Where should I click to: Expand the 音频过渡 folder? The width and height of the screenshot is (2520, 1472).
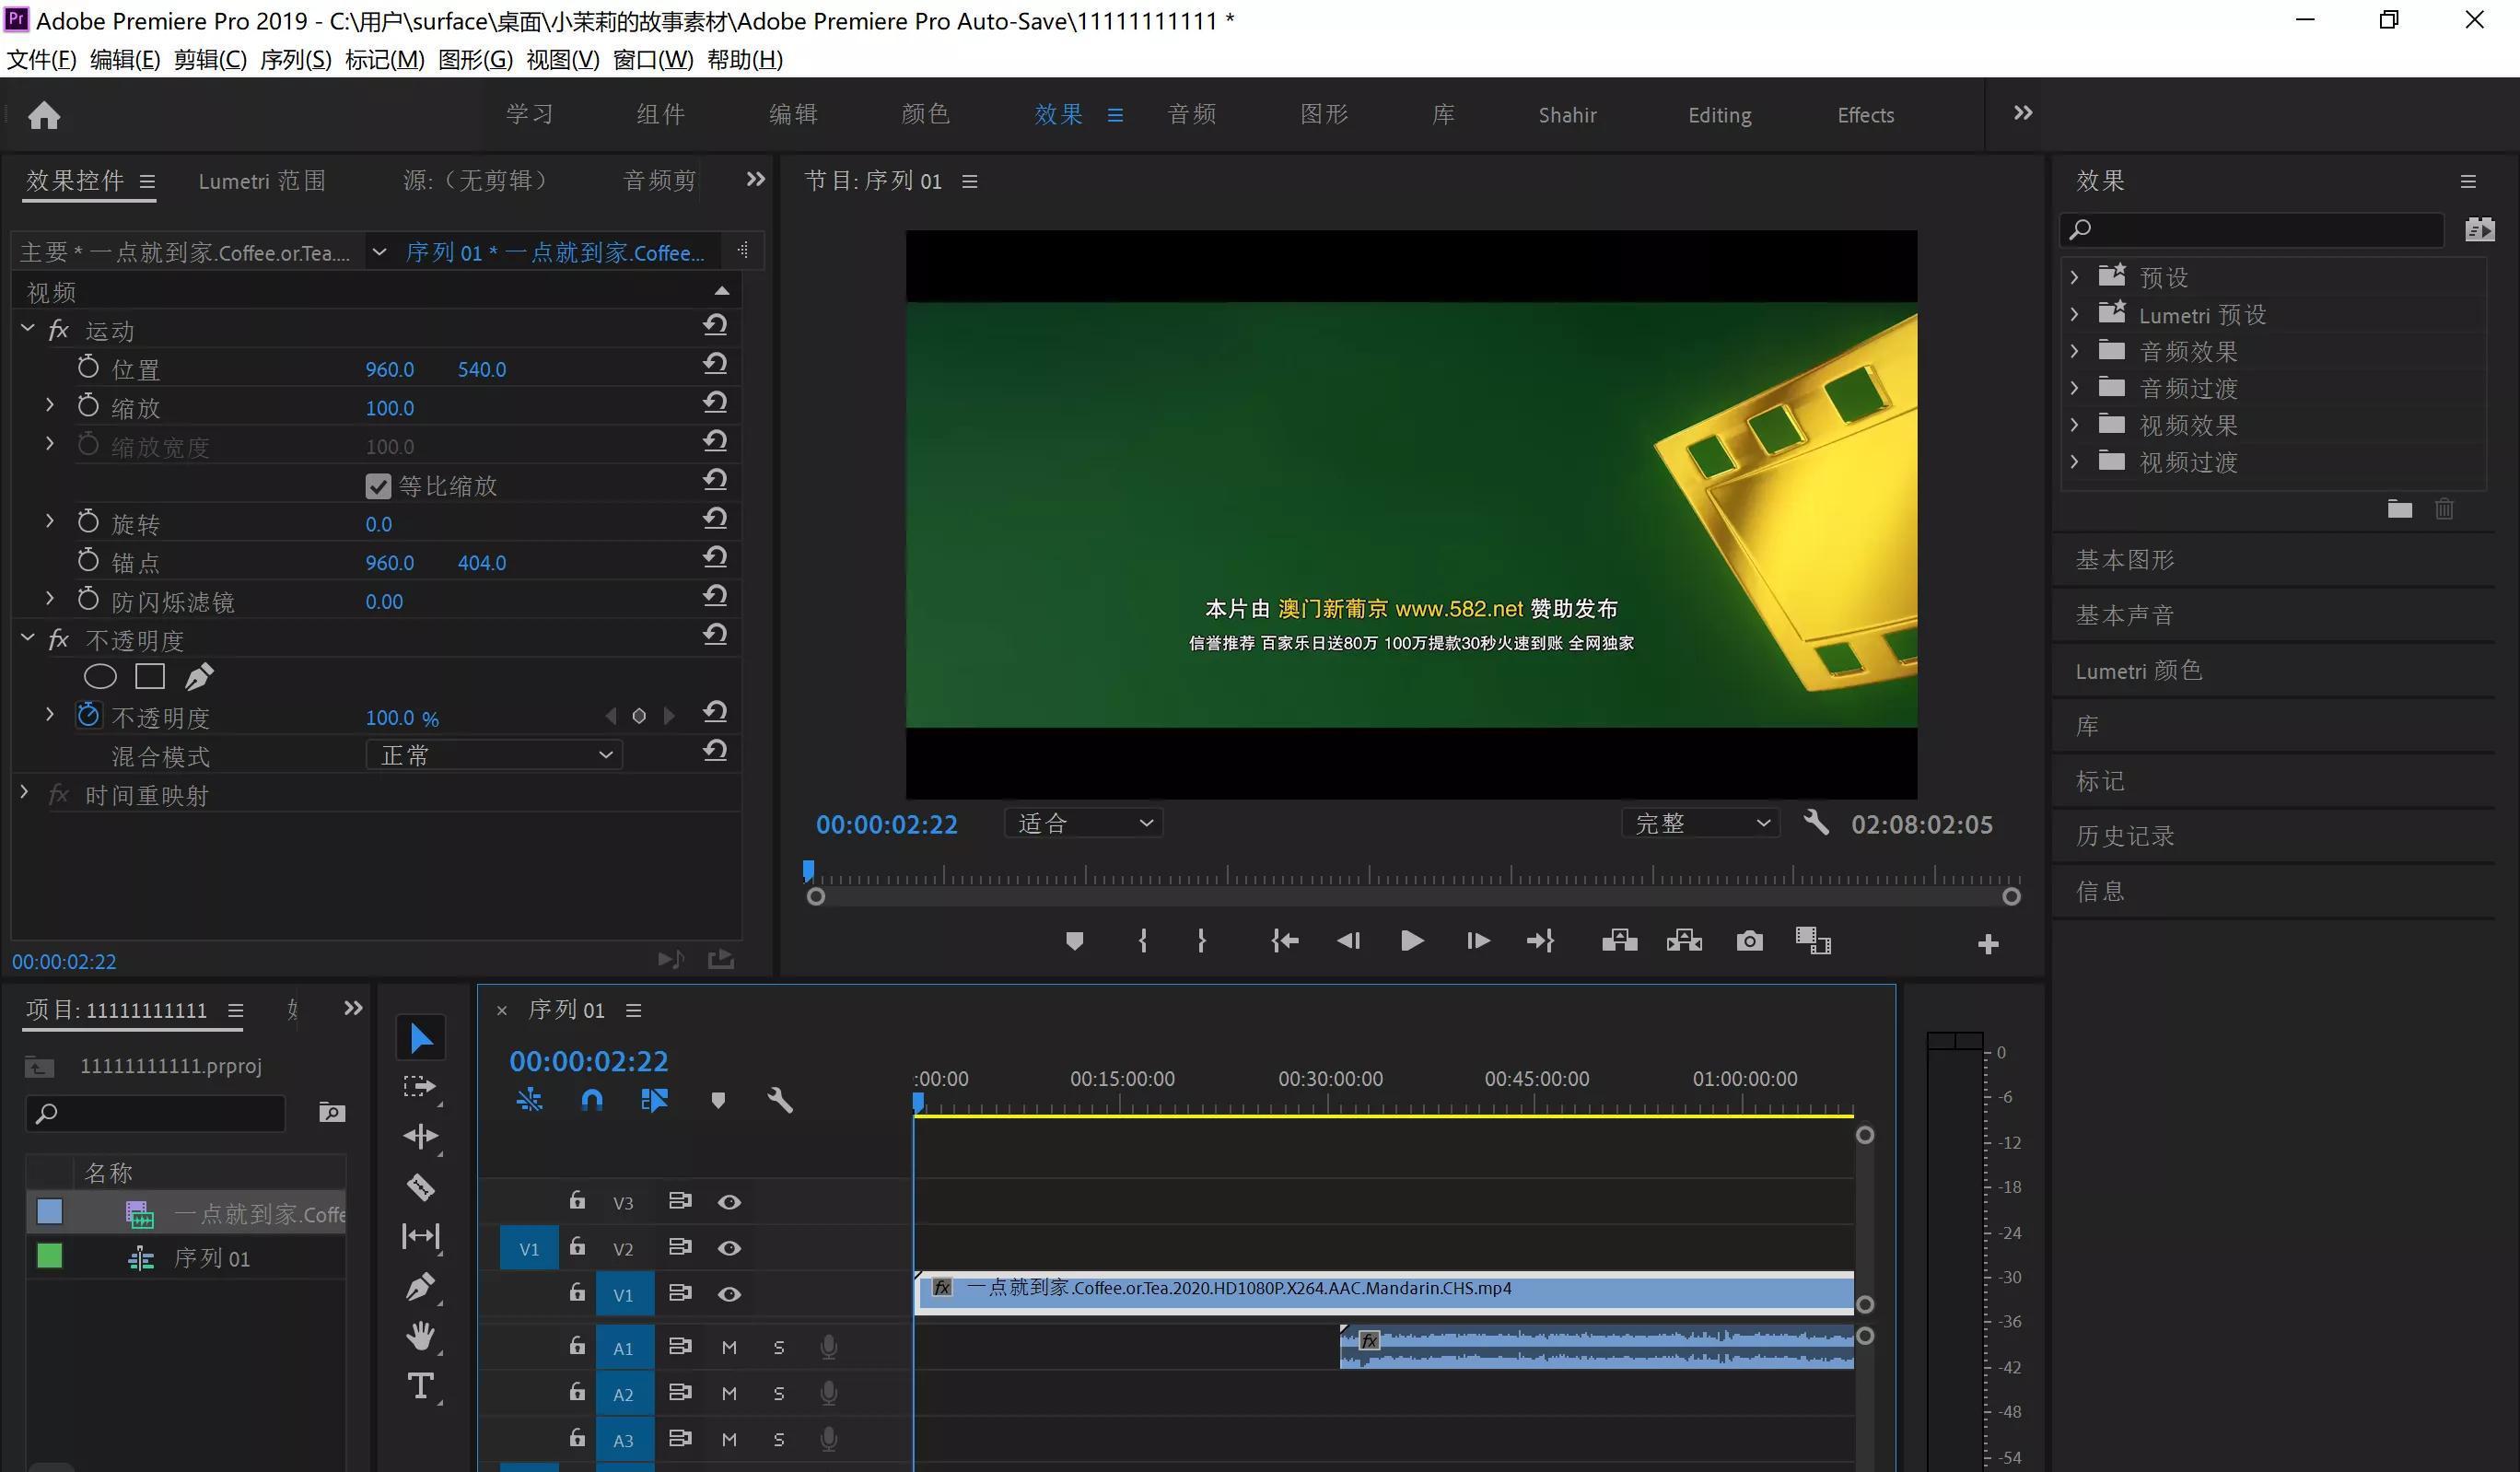(2074, 388)
